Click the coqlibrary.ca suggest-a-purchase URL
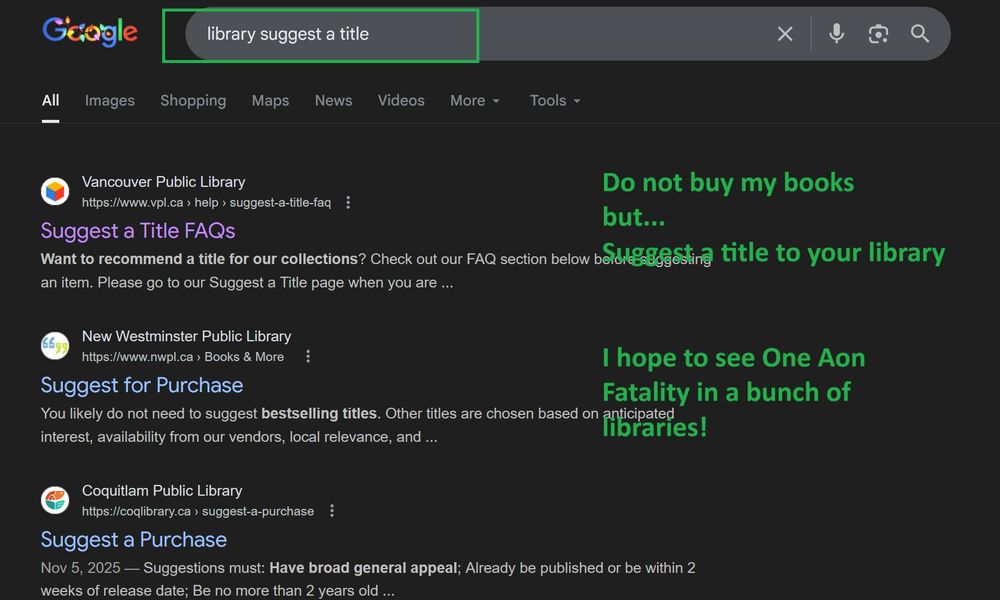1000x600 pixels. click(198, 511)
